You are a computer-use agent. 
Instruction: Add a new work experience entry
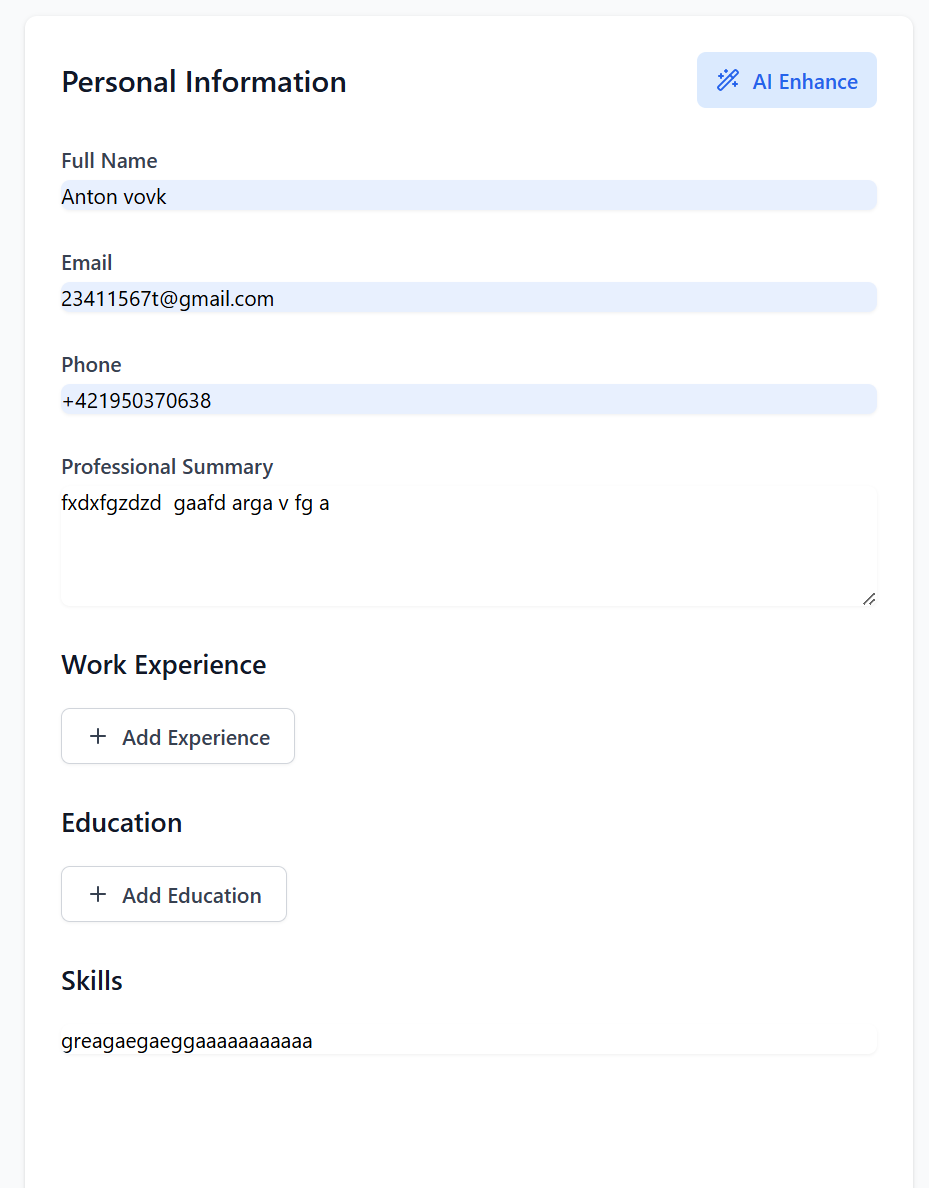coord(178,737)
